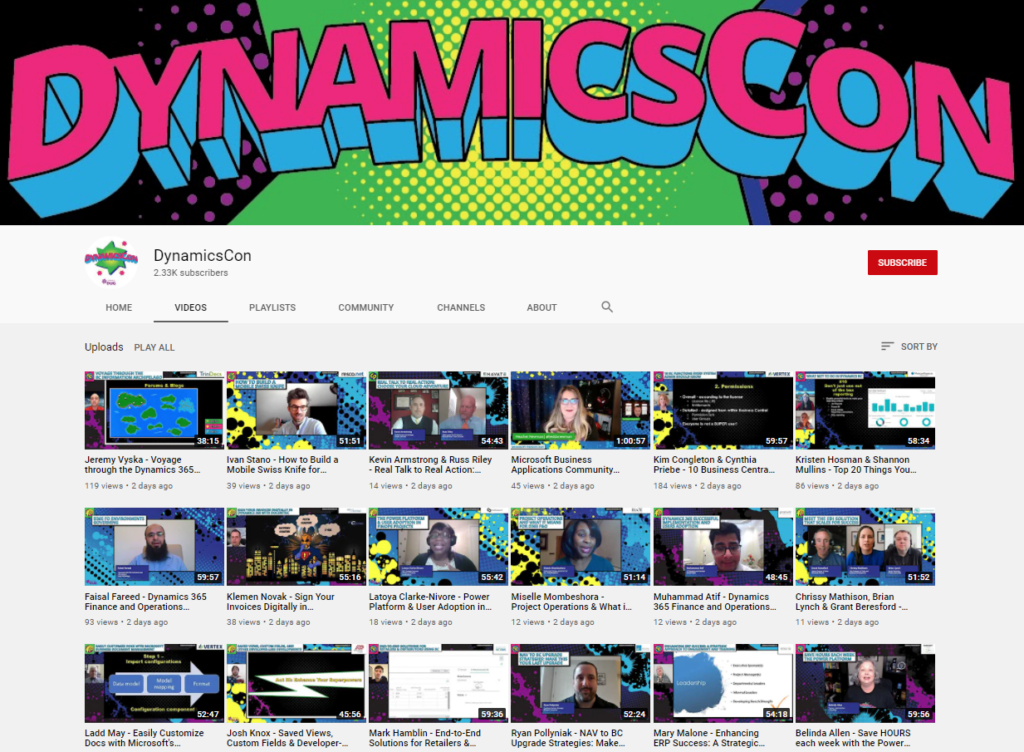Image resolution: width=1024 pixels, height=752 pixels.
Task: Open Latoya Clarke-Nivore video thumbnail
Action: click(x=438, y=546)
